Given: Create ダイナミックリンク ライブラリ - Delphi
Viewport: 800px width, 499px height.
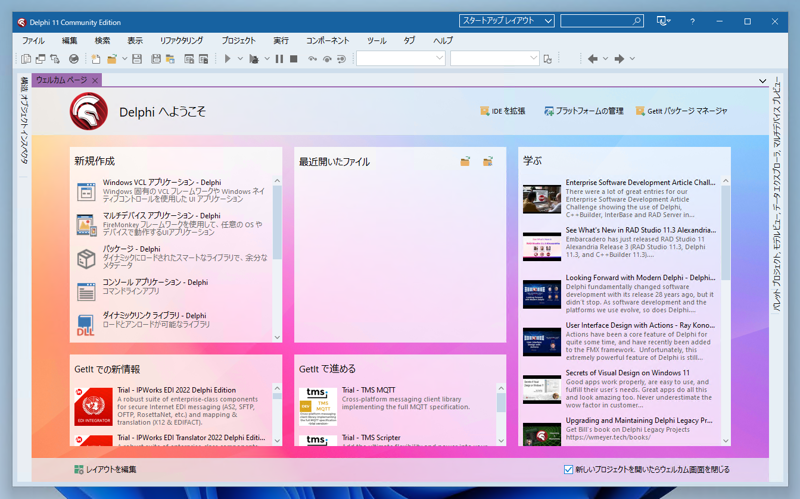Looking at the screenshot, I should 172,323.
